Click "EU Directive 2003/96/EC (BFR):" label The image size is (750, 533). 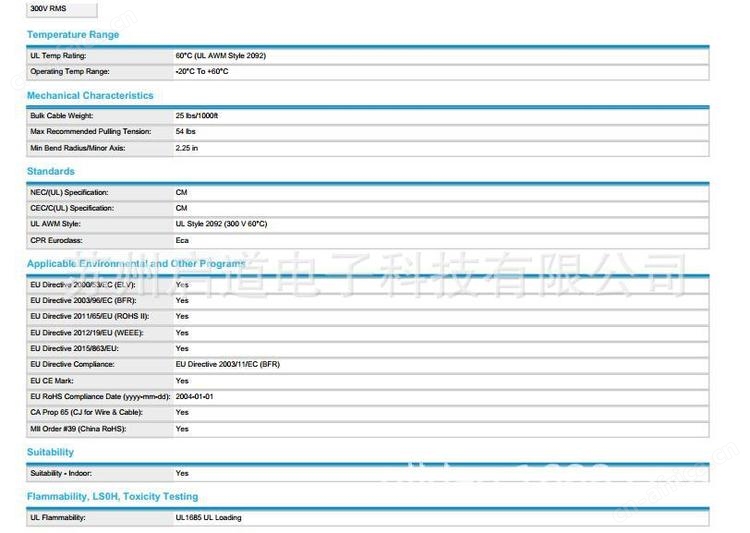pyautogui.click(x=83, y=300)
